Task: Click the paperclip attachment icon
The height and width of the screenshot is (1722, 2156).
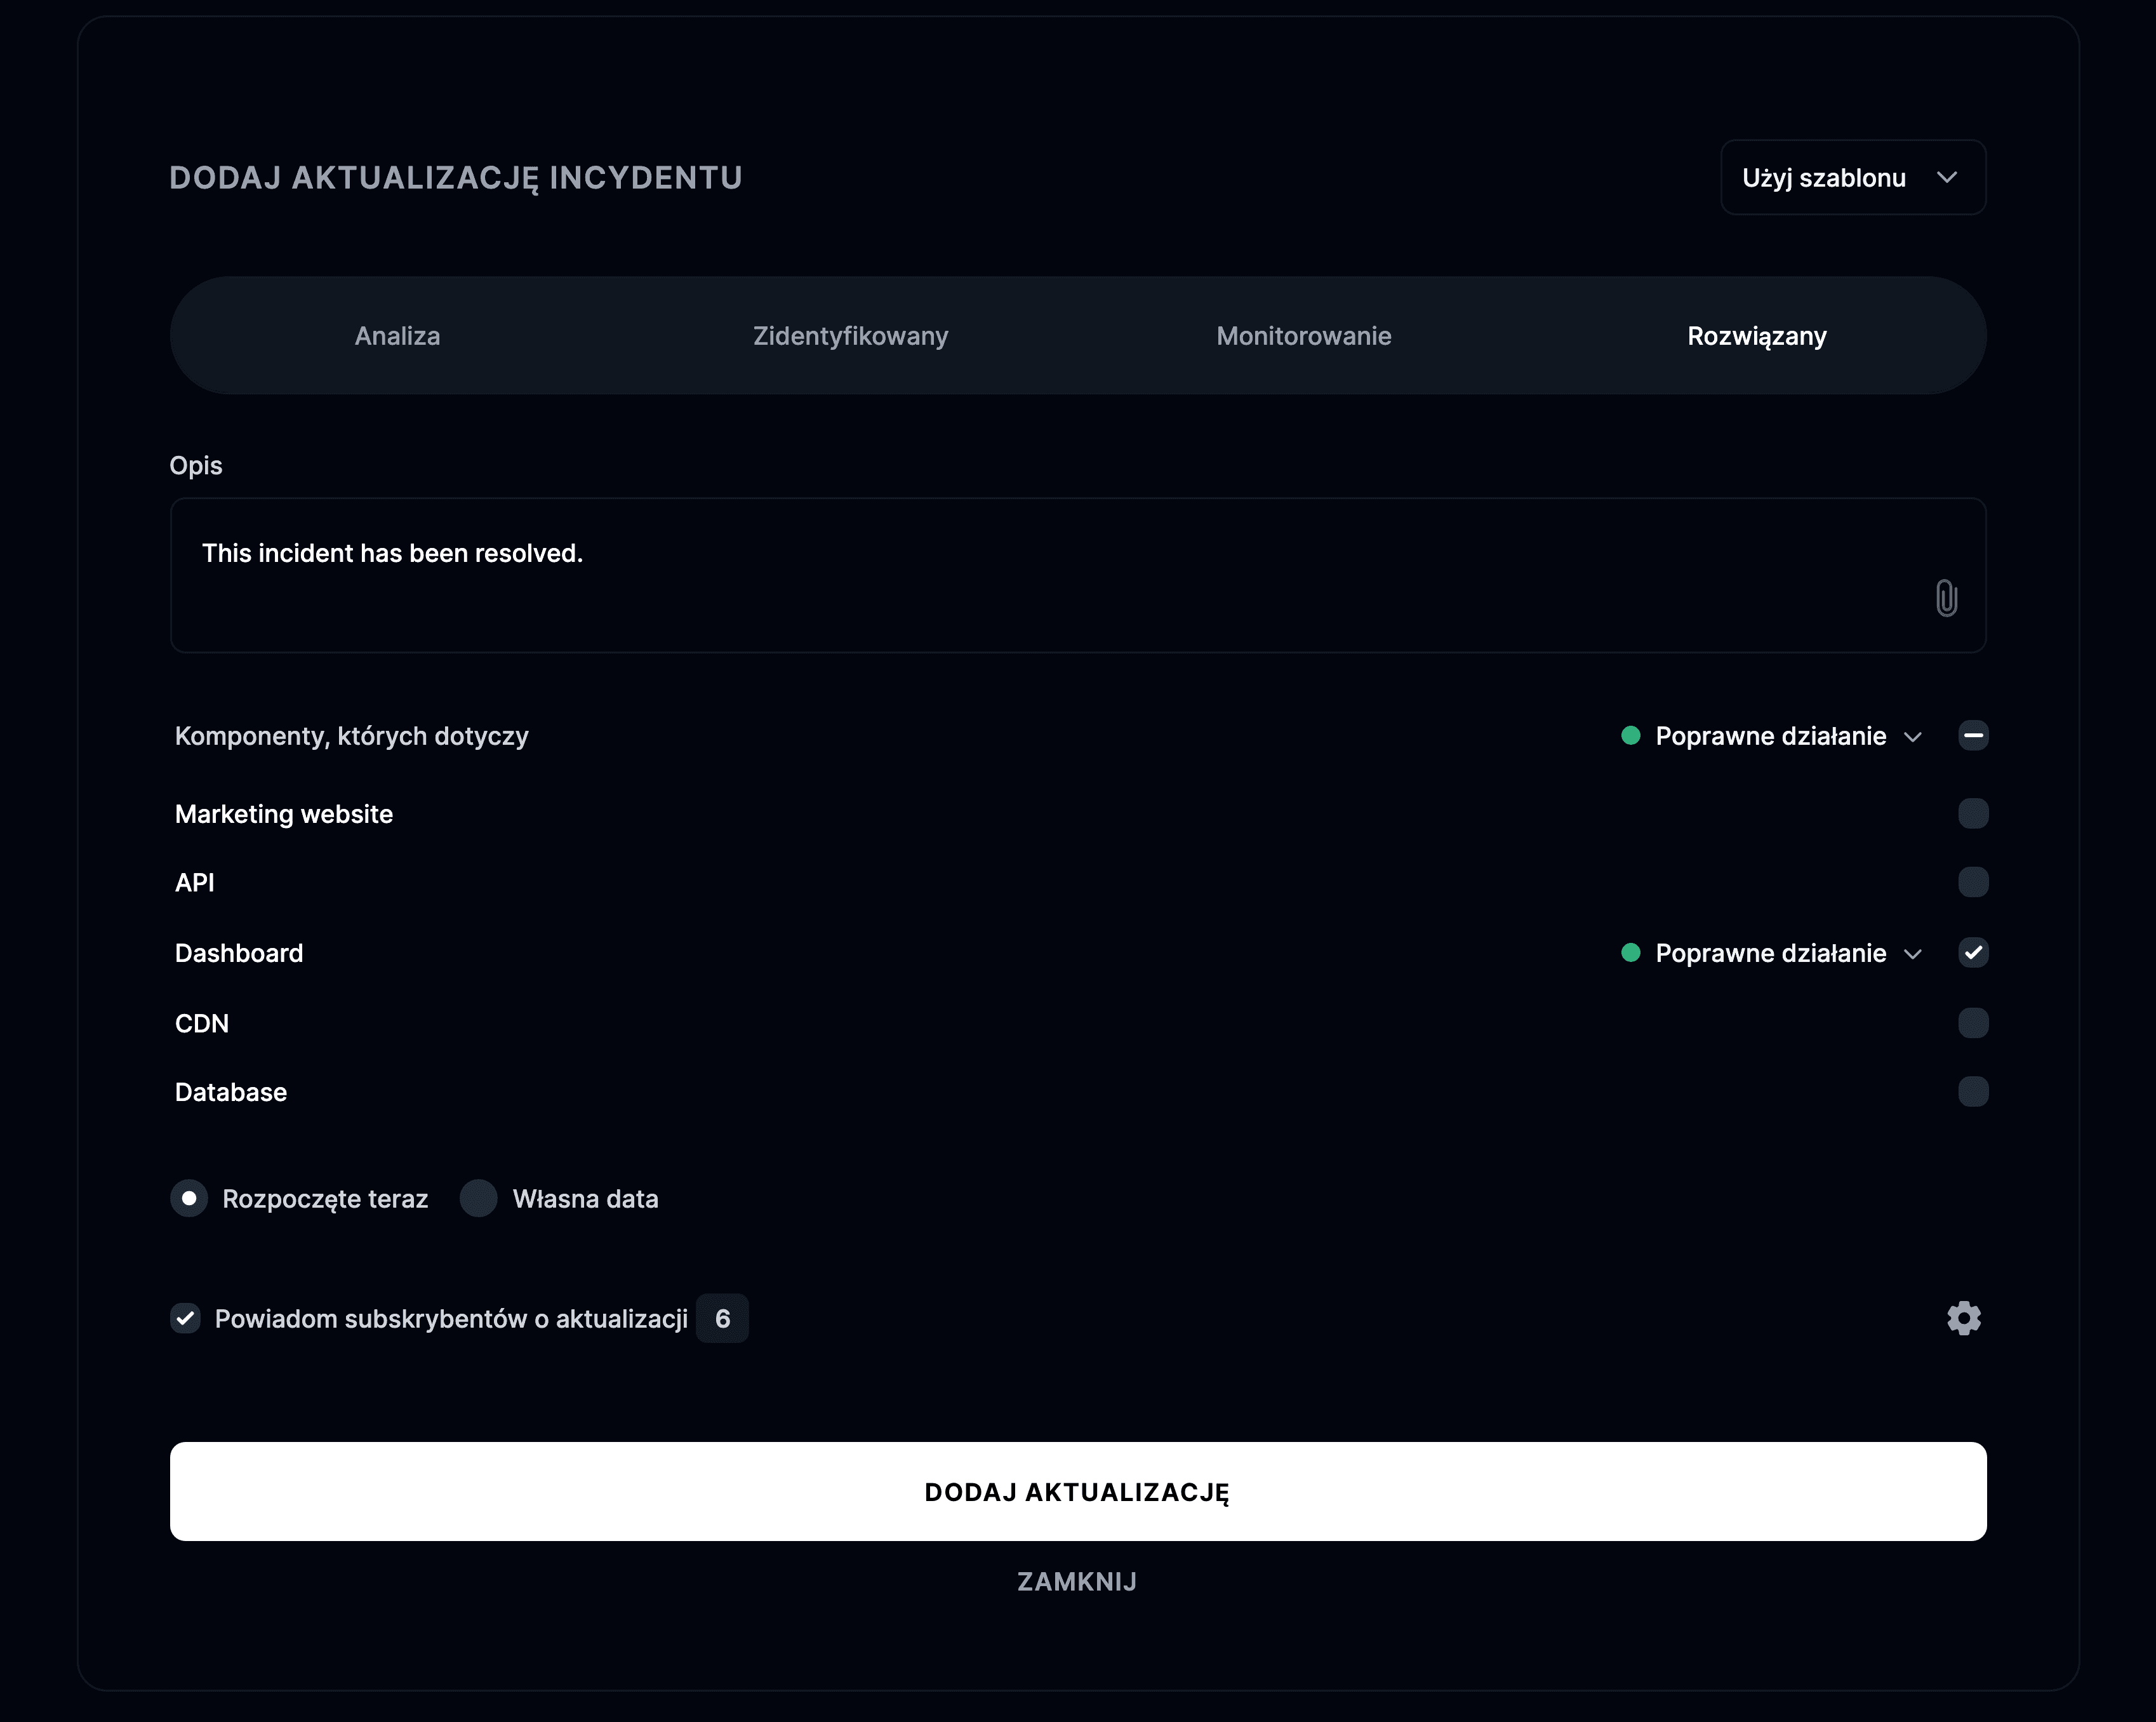Action: 1946,598
